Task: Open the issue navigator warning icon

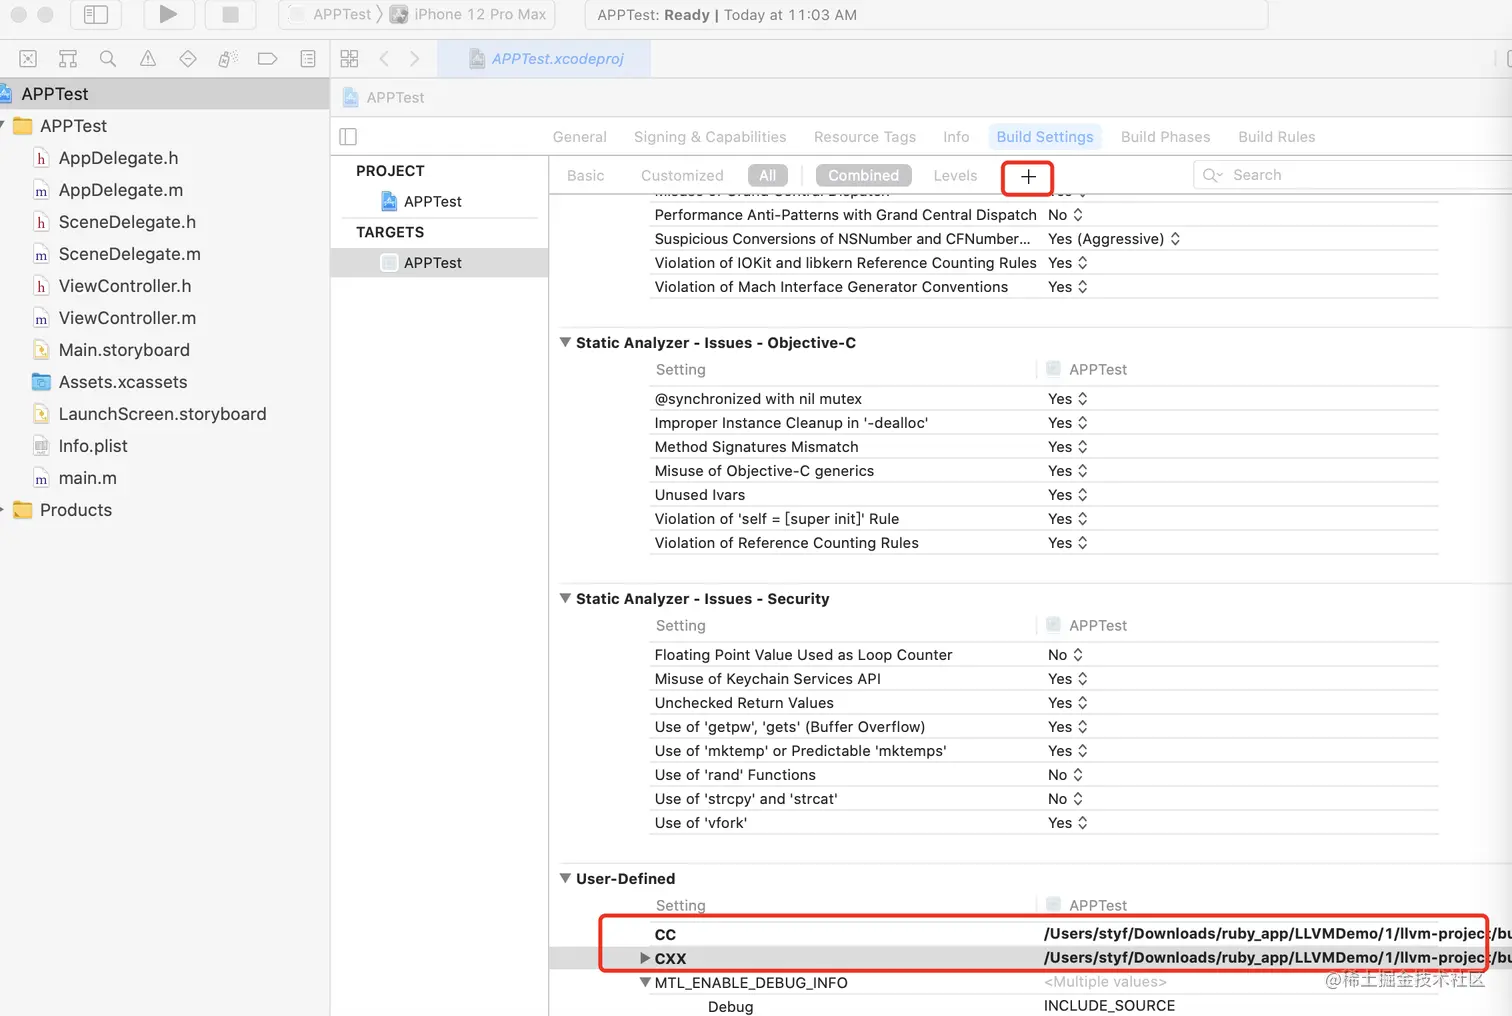Action: [148, 59]
